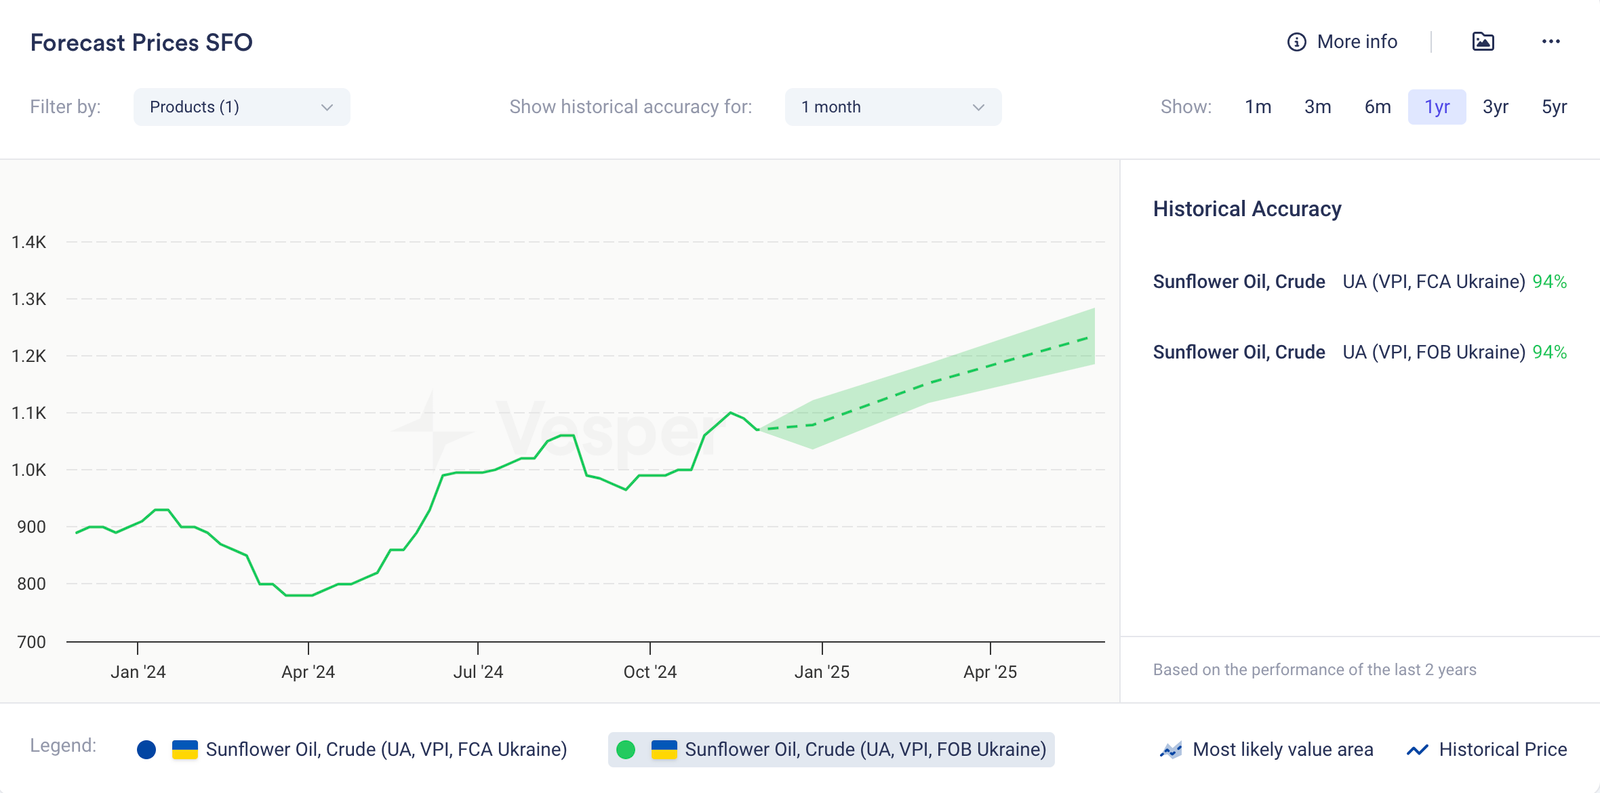Click chevron arrow on Products filter
Viewport: 1600px width, 793px height.
click(x=327, y=107)
